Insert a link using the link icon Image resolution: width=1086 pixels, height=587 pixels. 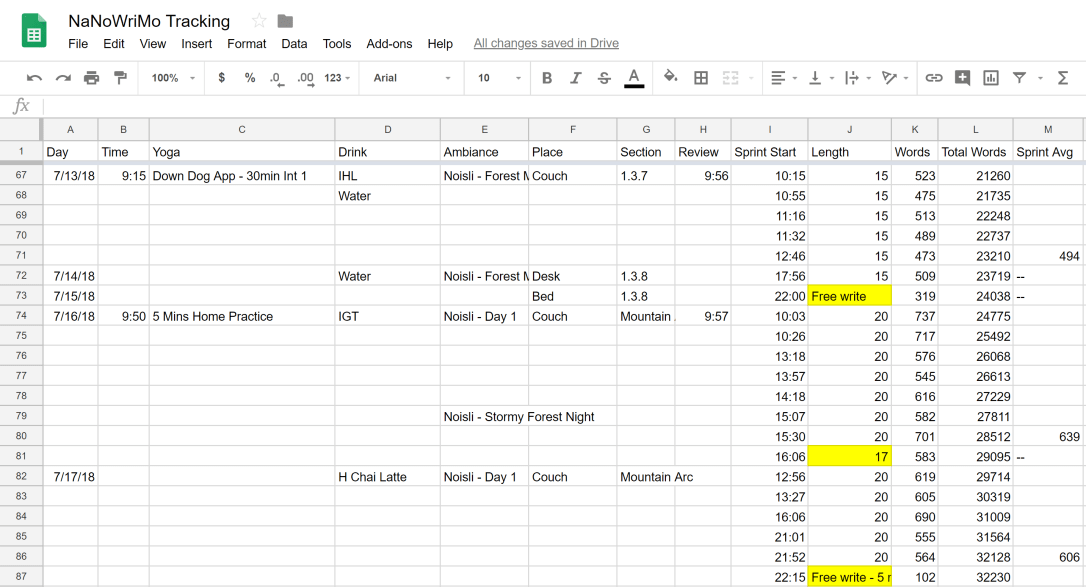(x=934, y=78)
